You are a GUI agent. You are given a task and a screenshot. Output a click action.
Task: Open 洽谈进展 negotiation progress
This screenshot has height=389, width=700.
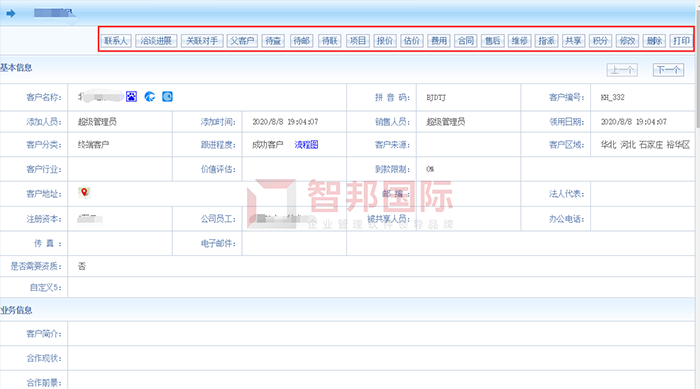coord(156,41)
